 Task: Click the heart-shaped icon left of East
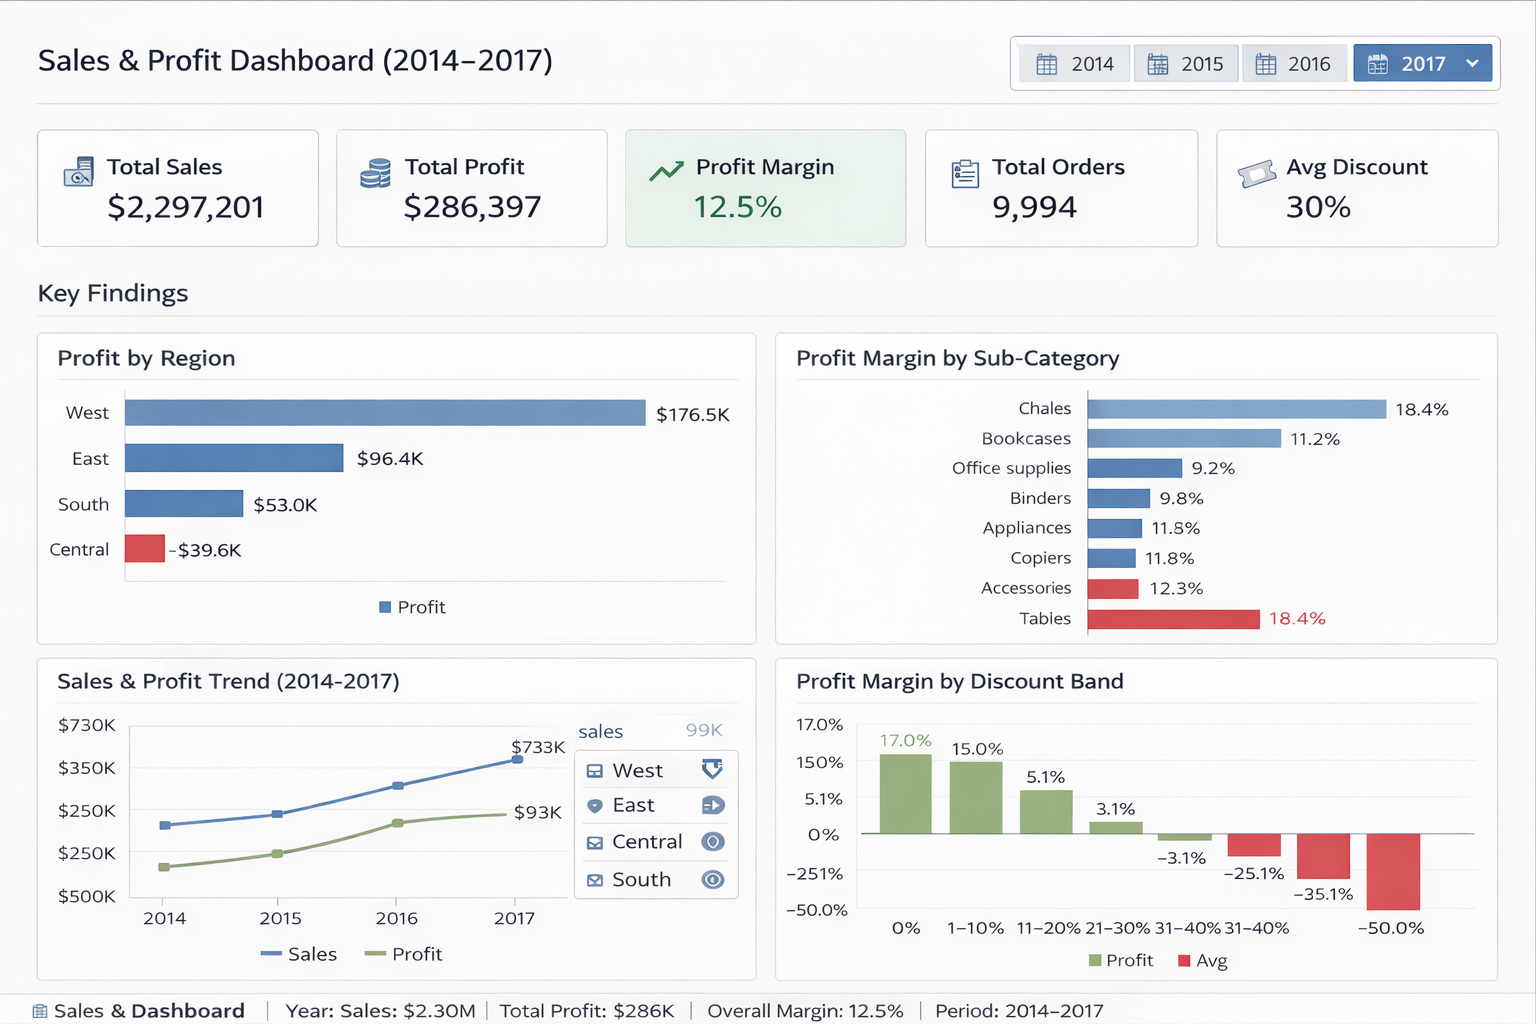595,806
